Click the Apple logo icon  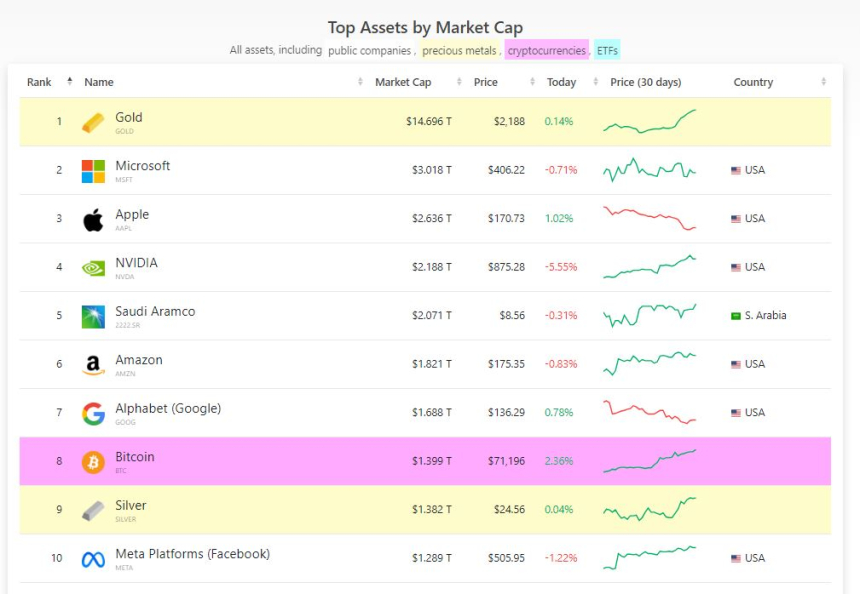point(93,220)
